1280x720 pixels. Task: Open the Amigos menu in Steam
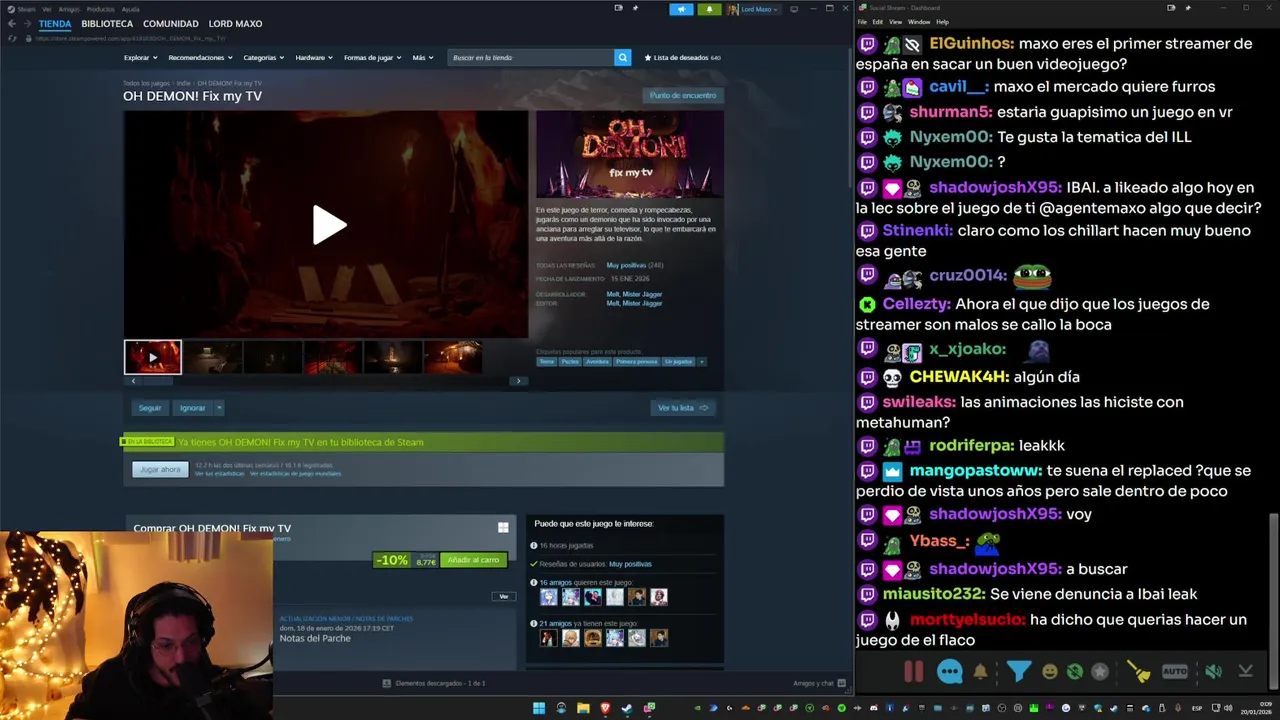[x=69, y=9]
